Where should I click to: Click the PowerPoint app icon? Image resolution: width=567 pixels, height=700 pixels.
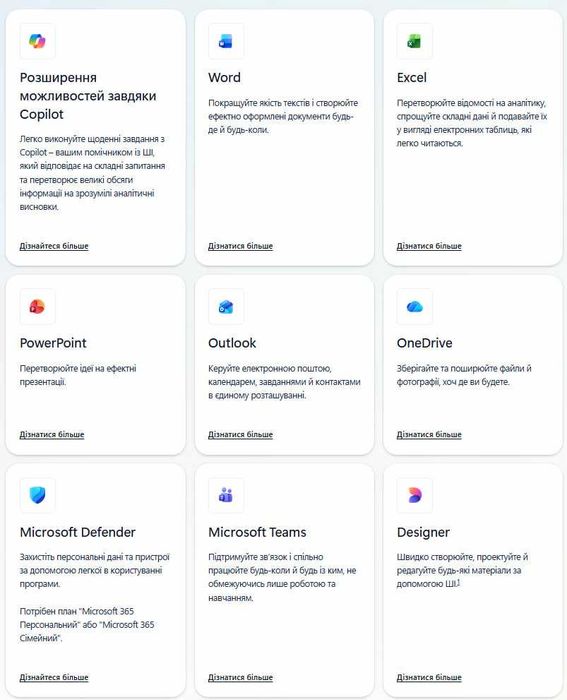point(37,307)
